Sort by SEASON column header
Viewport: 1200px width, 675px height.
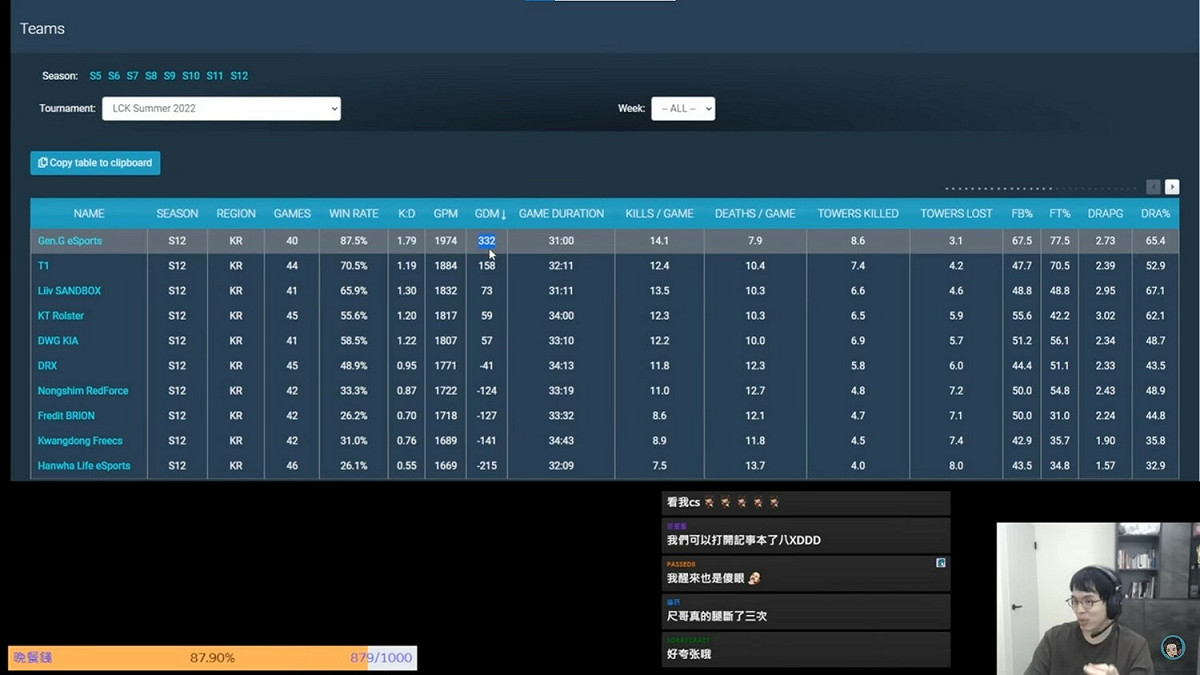177,214
